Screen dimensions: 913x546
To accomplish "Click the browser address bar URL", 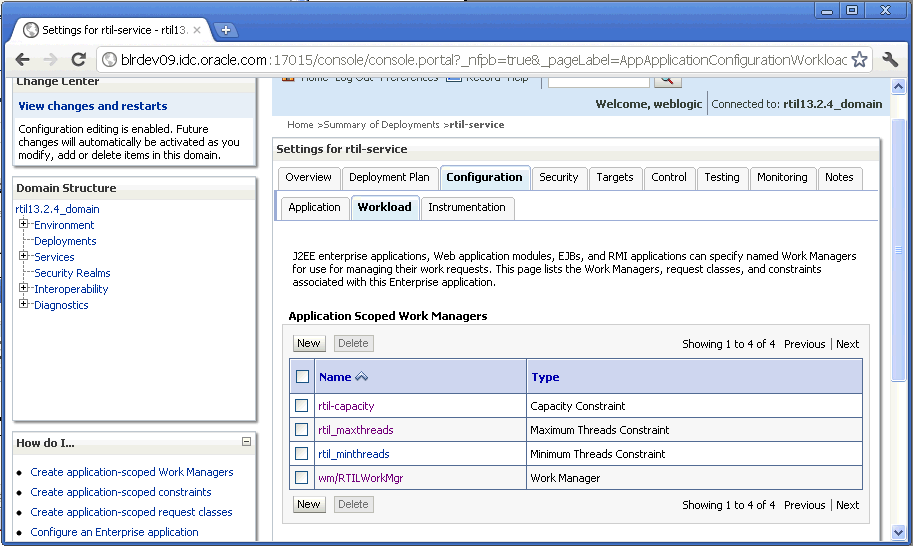I will (x=483, y=59).
